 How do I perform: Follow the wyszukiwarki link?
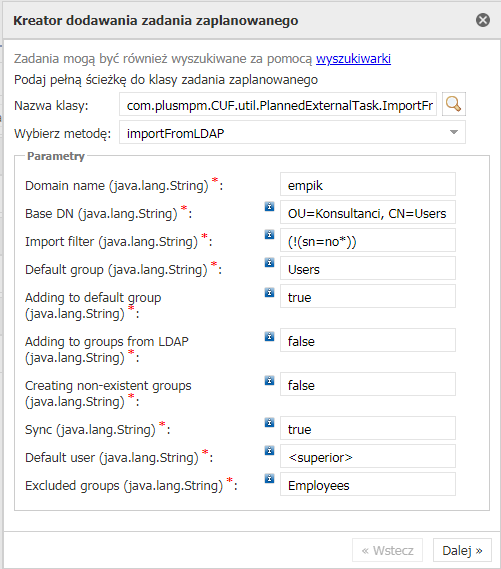tap(353, 58)
